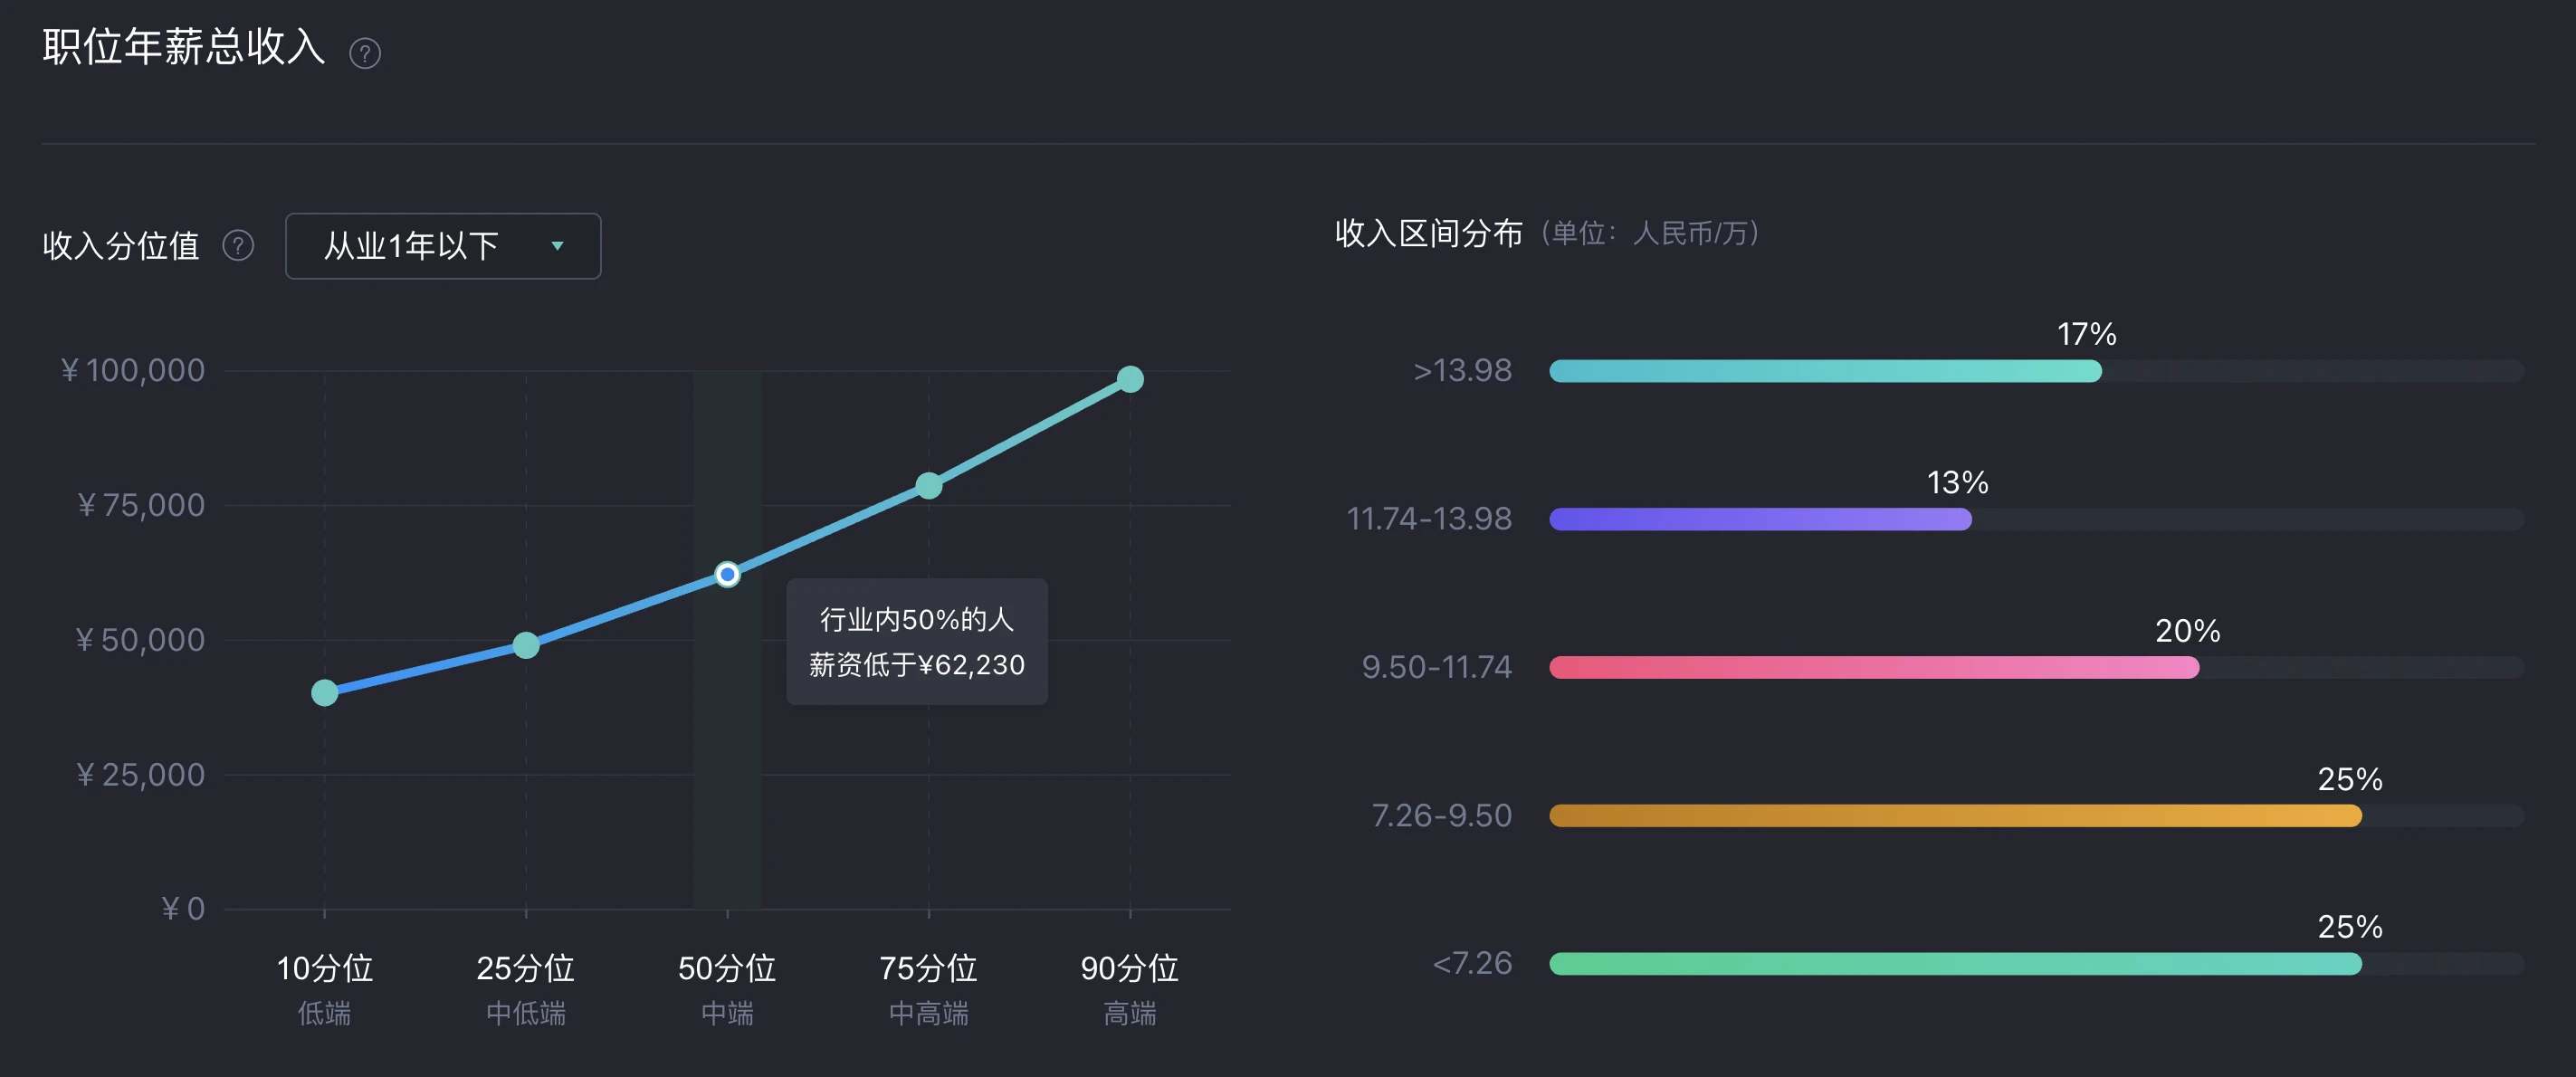Screen dimensions: 2576x1077
Task: Select the 90分位 data point at top
Action: [x=1130, y=379]
